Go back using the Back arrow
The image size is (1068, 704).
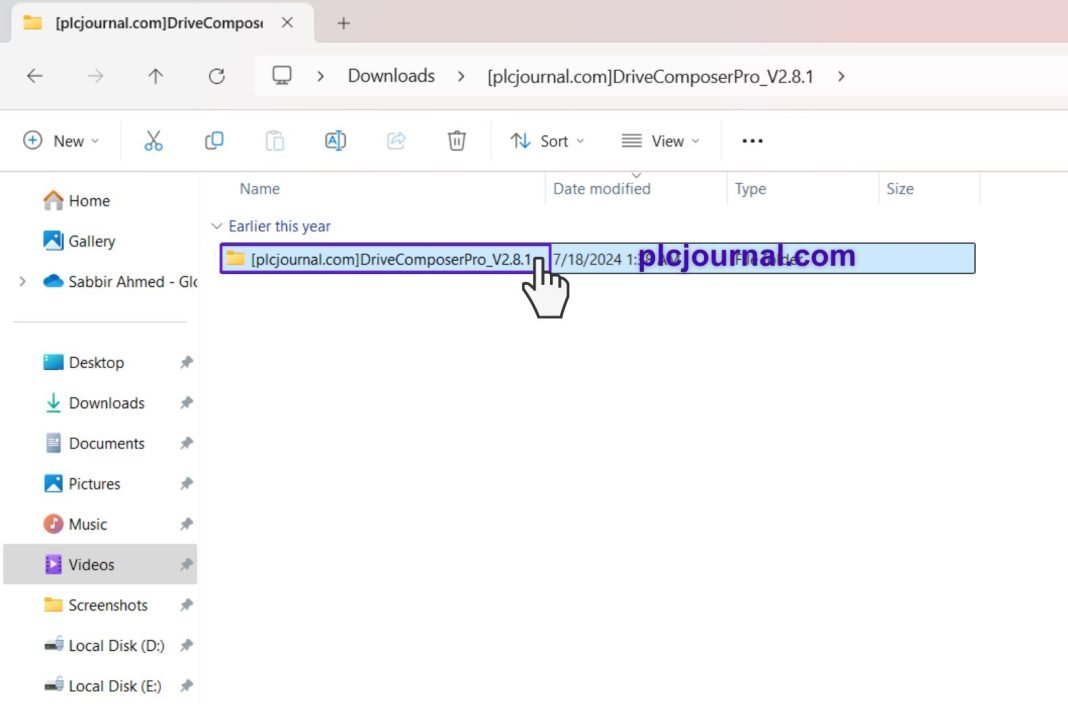click(x=35, y=76)
